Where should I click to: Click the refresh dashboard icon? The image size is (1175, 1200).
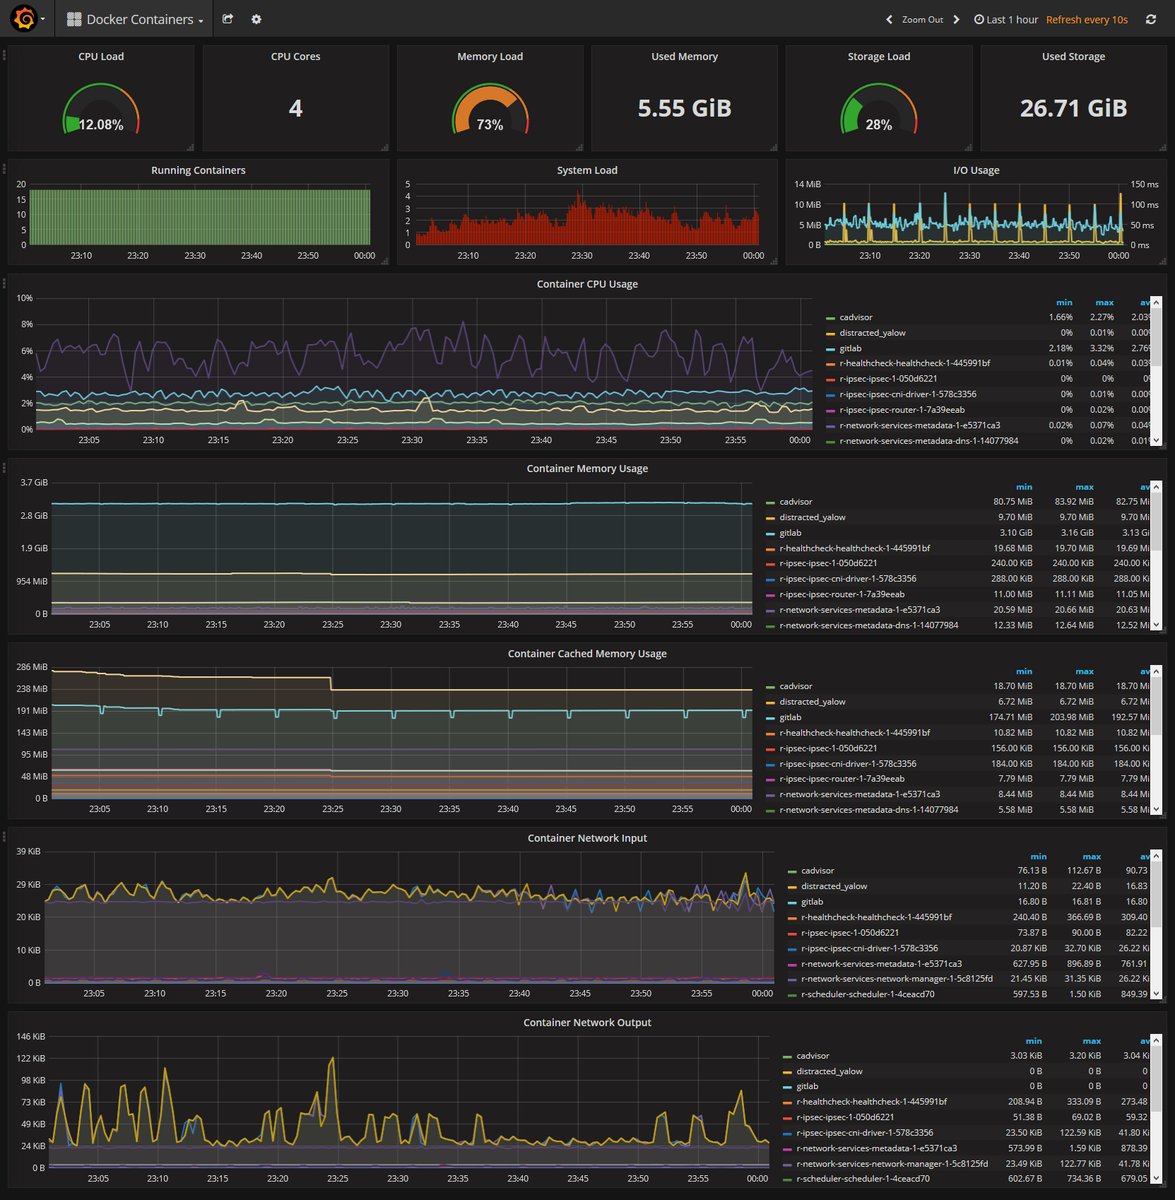pyautogui.click(x=1150, y=19)
